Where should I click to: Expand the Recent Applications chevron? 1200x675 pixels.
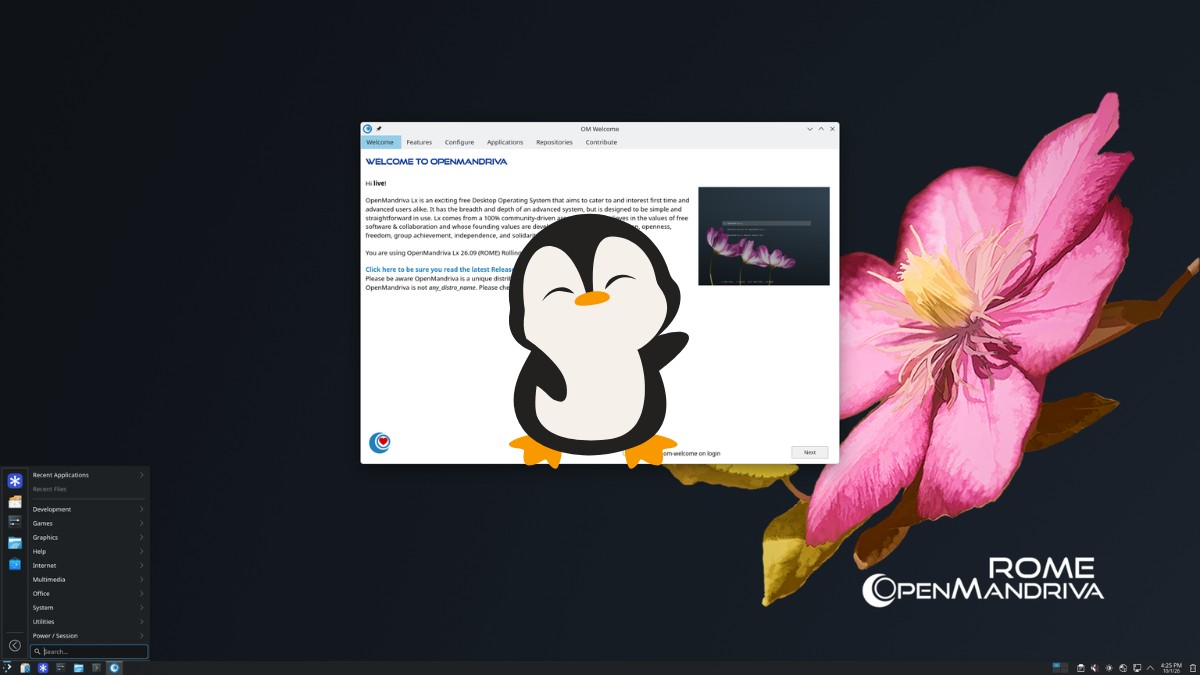(141, 475)
